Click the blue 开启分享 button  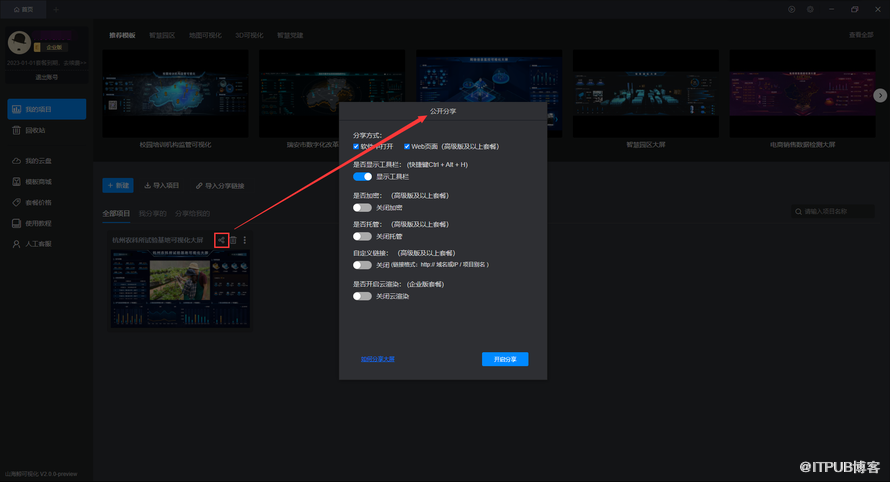coord(504,359)
